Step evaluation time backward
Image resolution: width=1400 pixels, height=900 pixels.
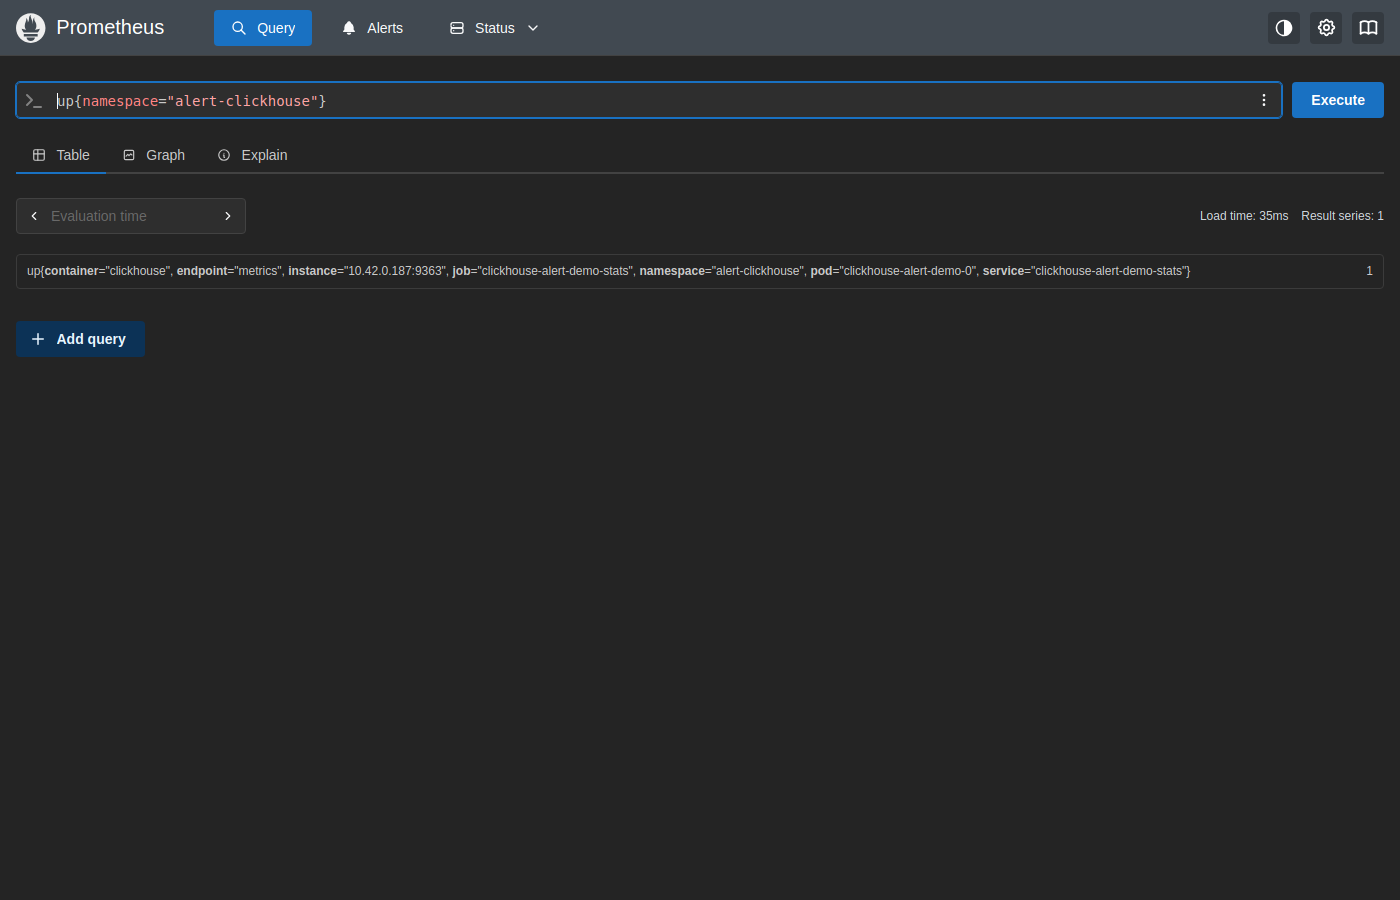coord(34,216)
